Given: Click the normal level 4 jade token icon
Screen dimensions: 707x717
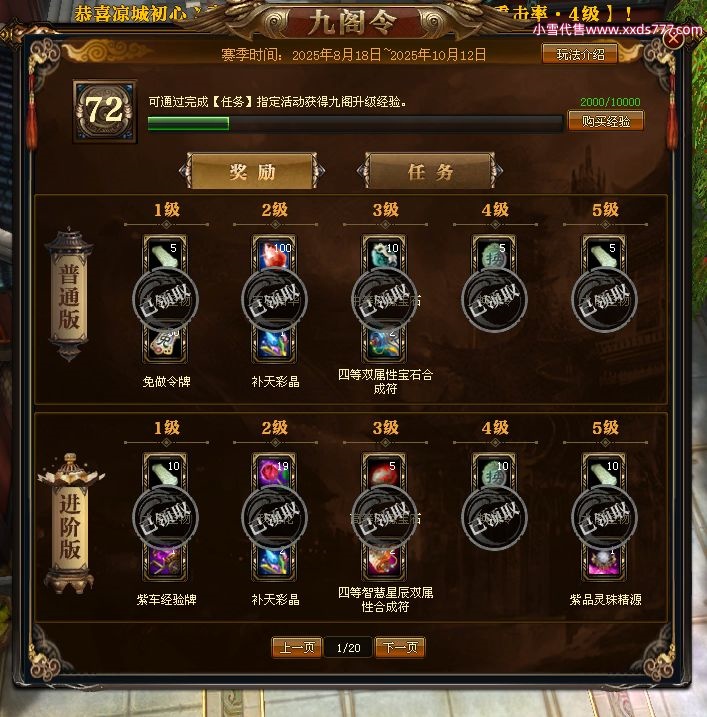Looking at the screenshot, I should [x=494, y=254].
